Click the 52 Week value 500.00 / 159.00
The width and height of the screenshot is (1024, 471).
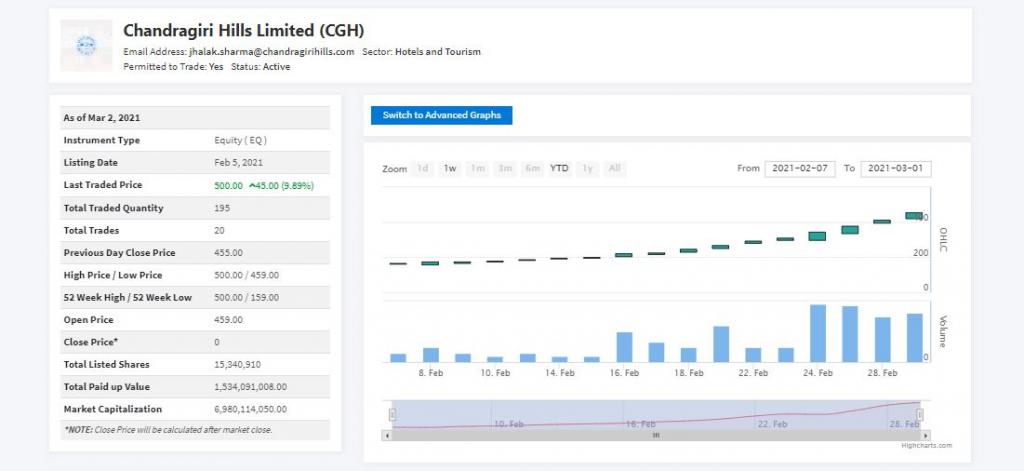[247, 297]
